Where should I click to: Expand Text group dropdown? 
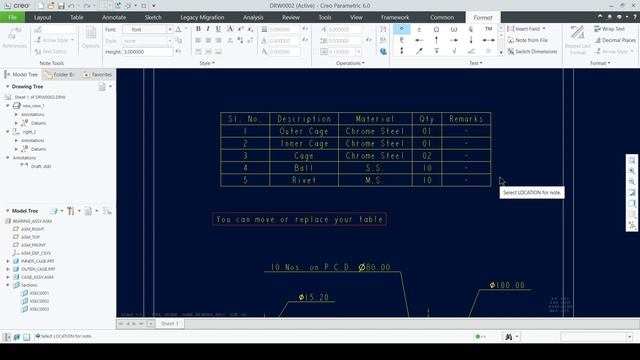476,63
